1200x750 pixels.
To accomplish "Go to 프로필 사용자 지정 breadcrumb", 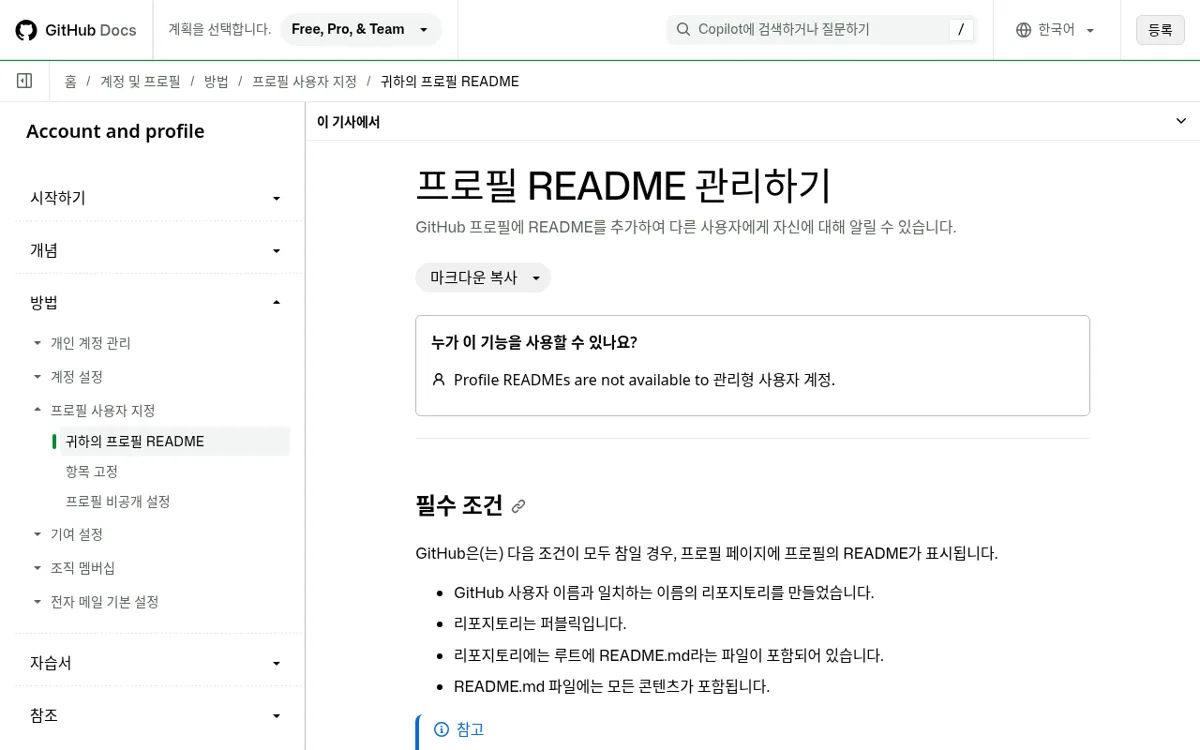I will point(304,81).
